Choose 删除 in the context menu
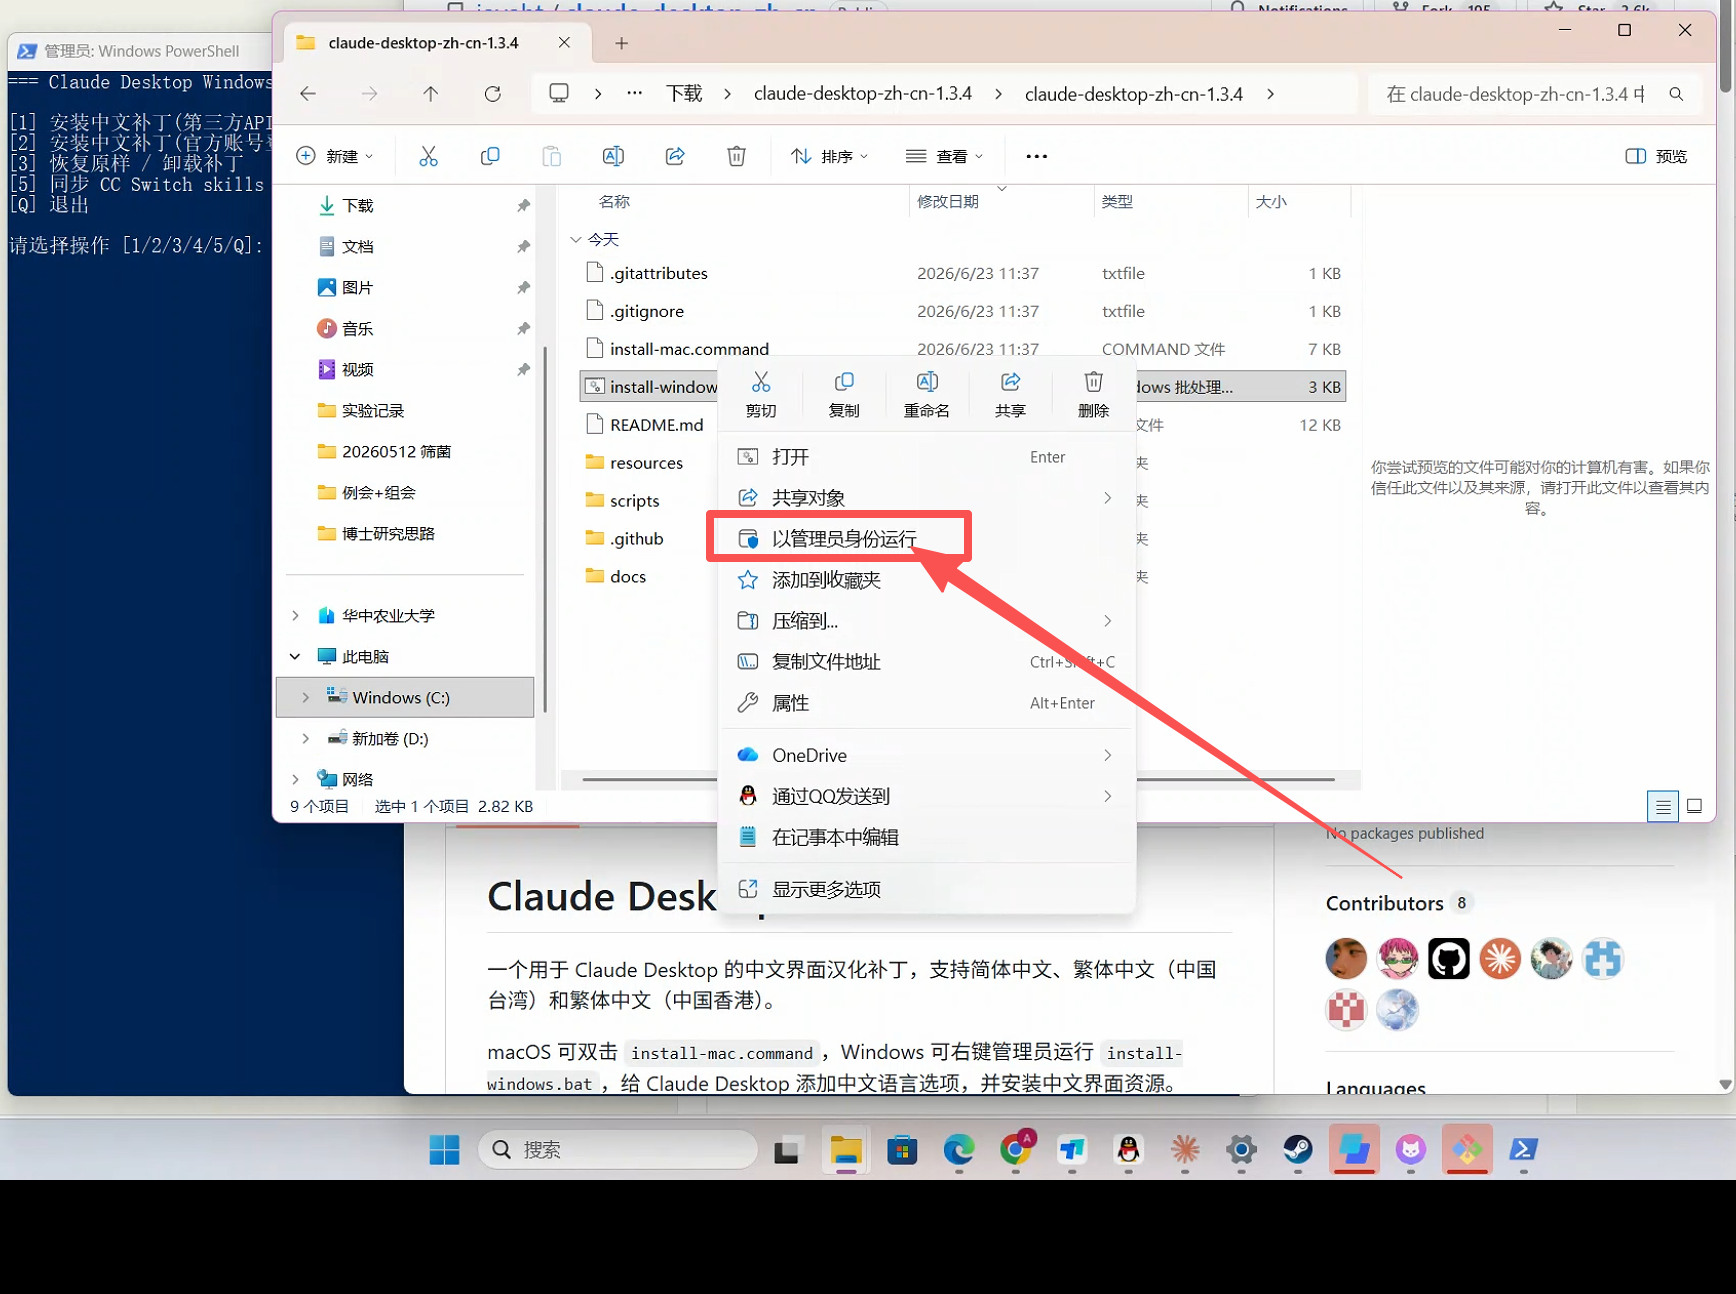This screenshot has height=1294, width=1736. point(1093,395)
